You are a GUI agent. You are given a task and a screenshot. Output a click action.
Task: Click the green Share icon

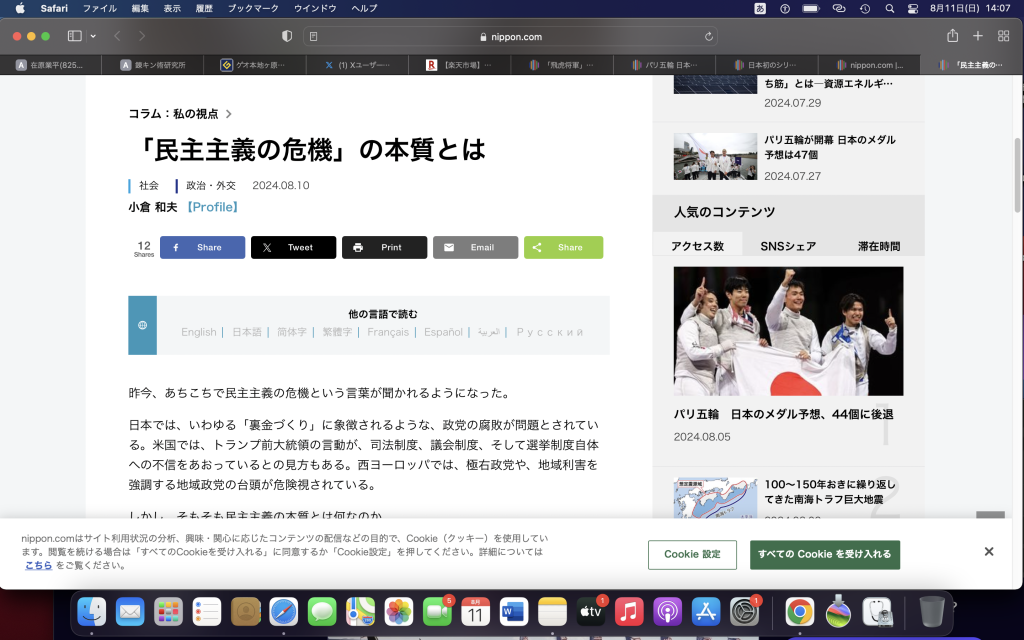click(x=563, y=246)
